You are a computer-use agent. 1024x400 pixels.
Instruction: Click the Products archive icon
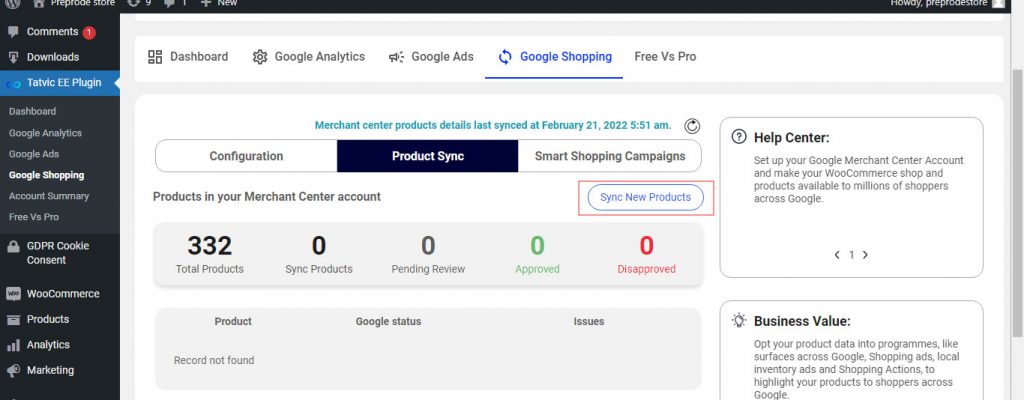(13, 320)
